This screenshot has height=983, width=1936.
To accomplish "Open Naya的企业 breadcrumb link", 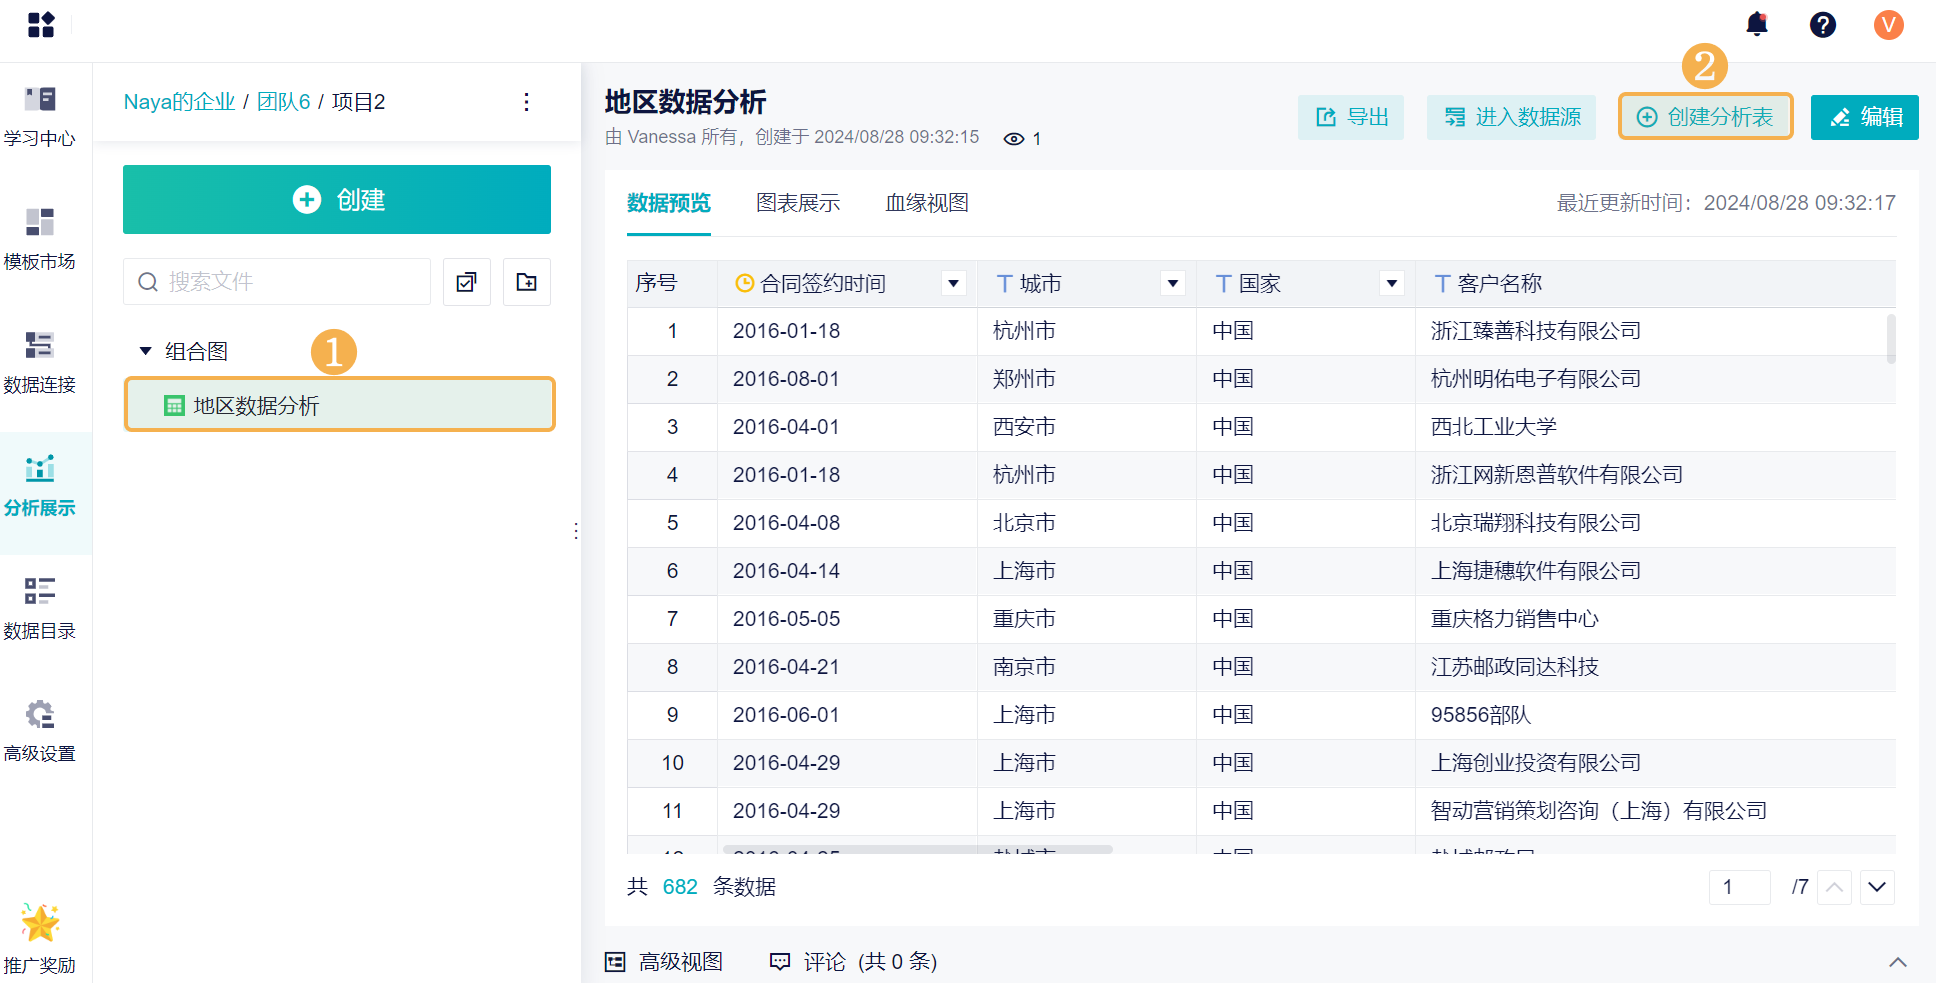I will (x=180, y=102).
